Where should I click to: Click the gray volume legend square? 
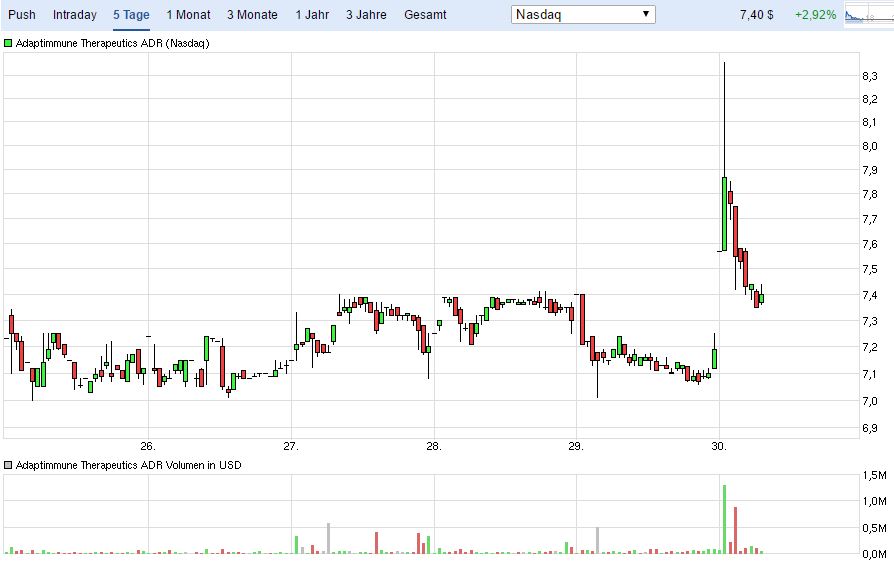9,465
